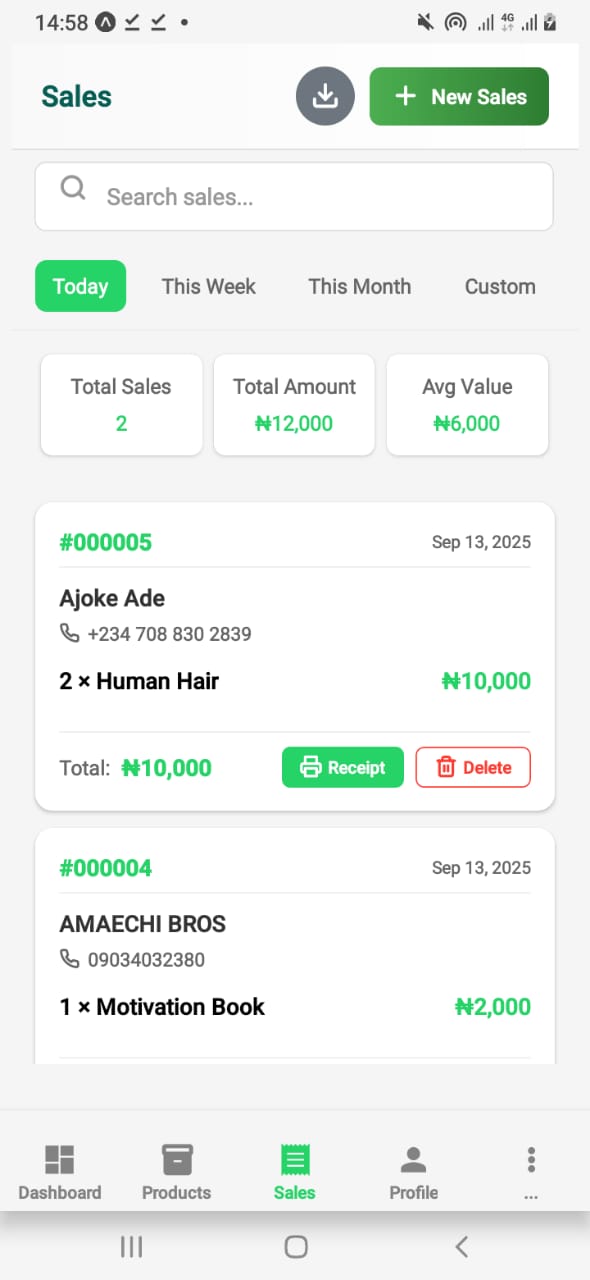Open the three-dot overflow menu
Image resolution: width=590 pixels, height=1280 pixels.
(x=531, y=1157)
